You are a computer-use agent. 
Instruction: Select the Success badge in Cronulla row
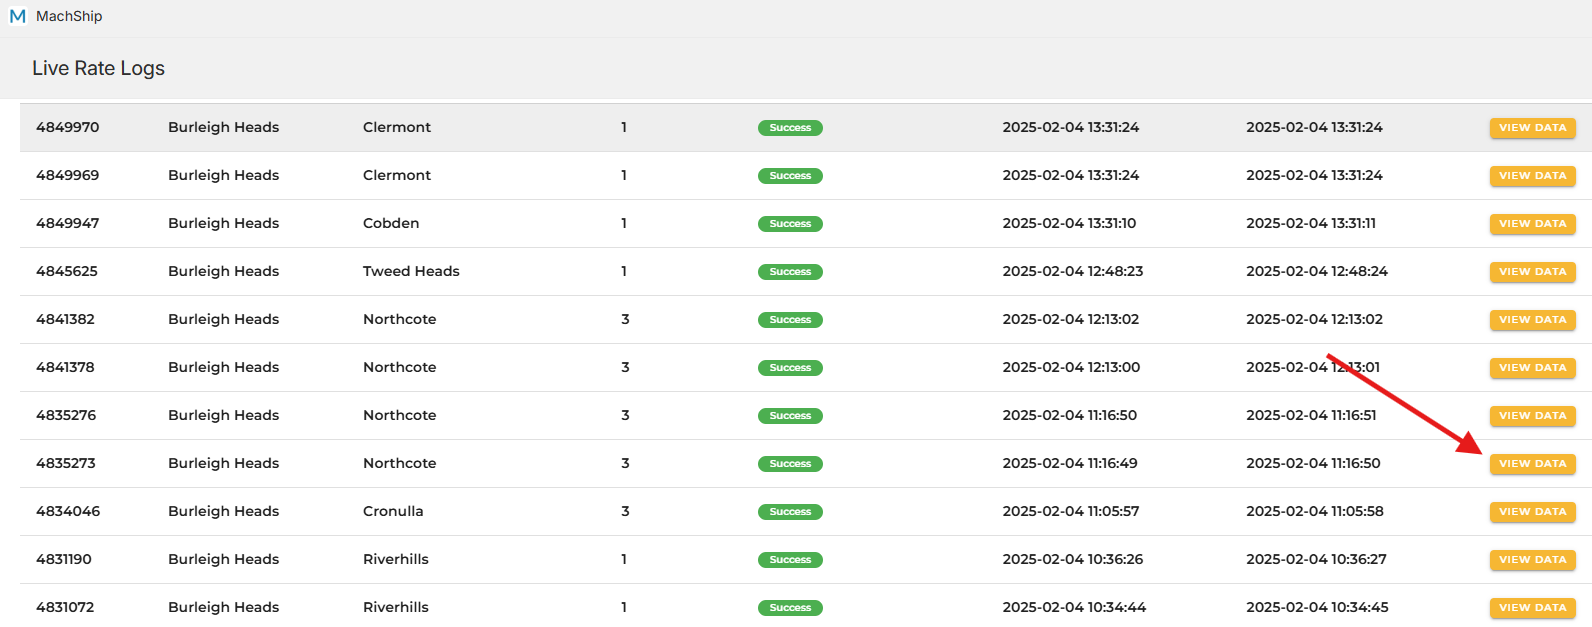click(790, 512)
